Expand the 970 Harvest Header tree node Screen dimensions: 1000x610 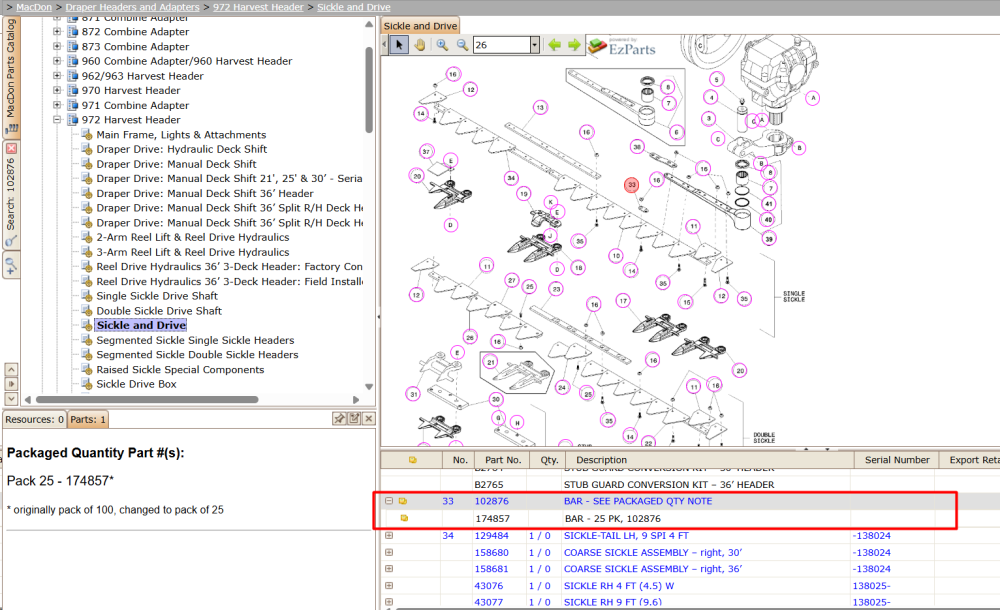click(57, 90)
